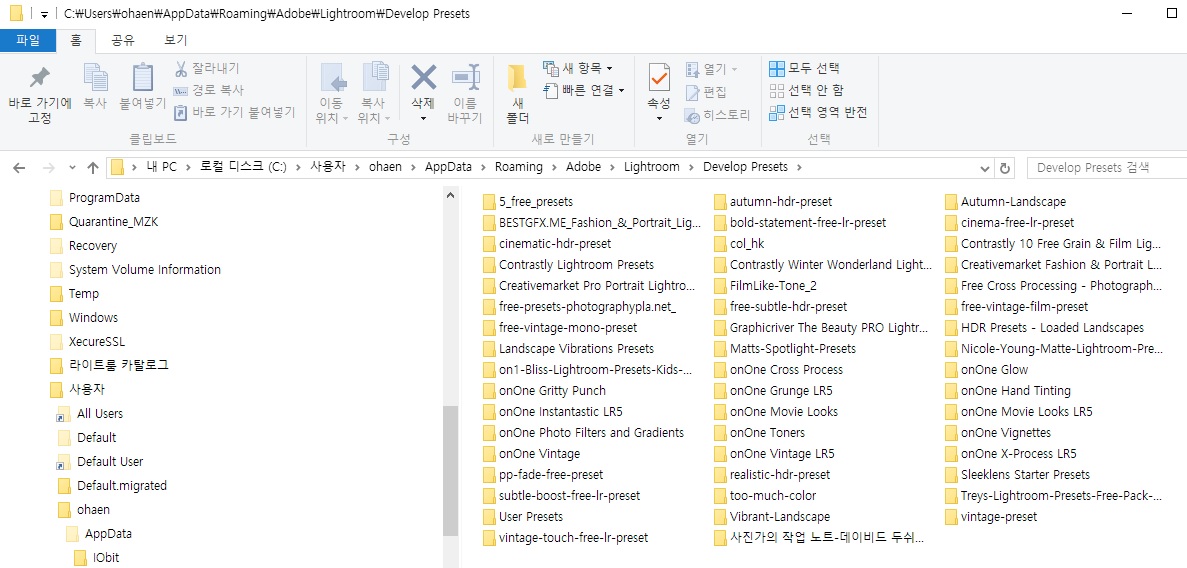Select IObit folder in navigation tree
The width and height of the screenshot is (1187, 568).
point(104,558)
